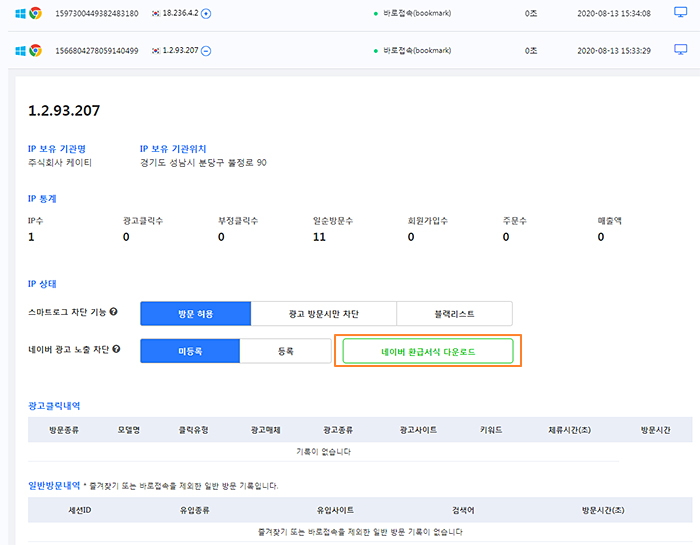This screenshot has width=700, height=545.
Task: Open help icon next to 스마트로그 차단 기능
Action: pos(113,312)
